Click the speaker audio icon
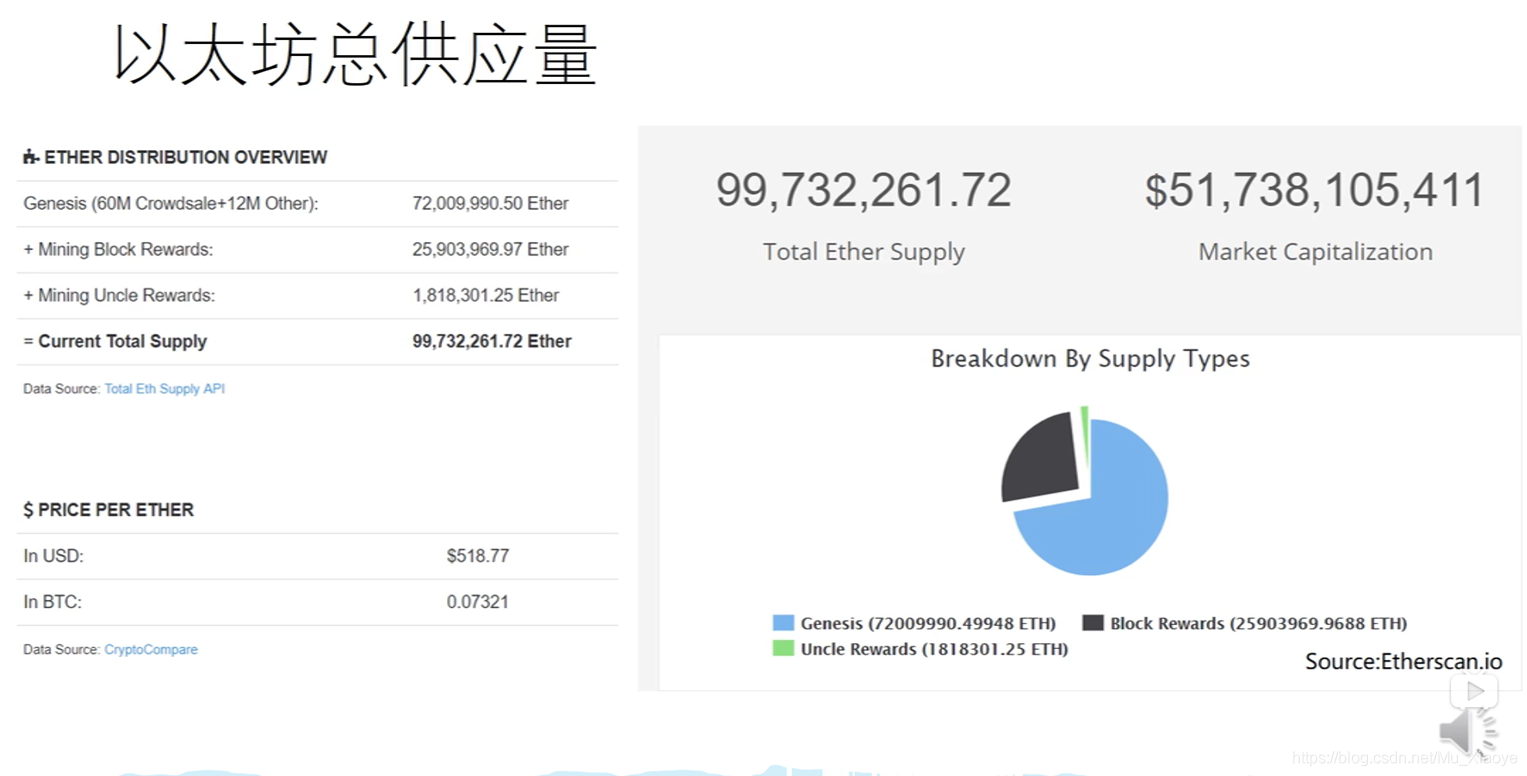 tap(1468, 733)
